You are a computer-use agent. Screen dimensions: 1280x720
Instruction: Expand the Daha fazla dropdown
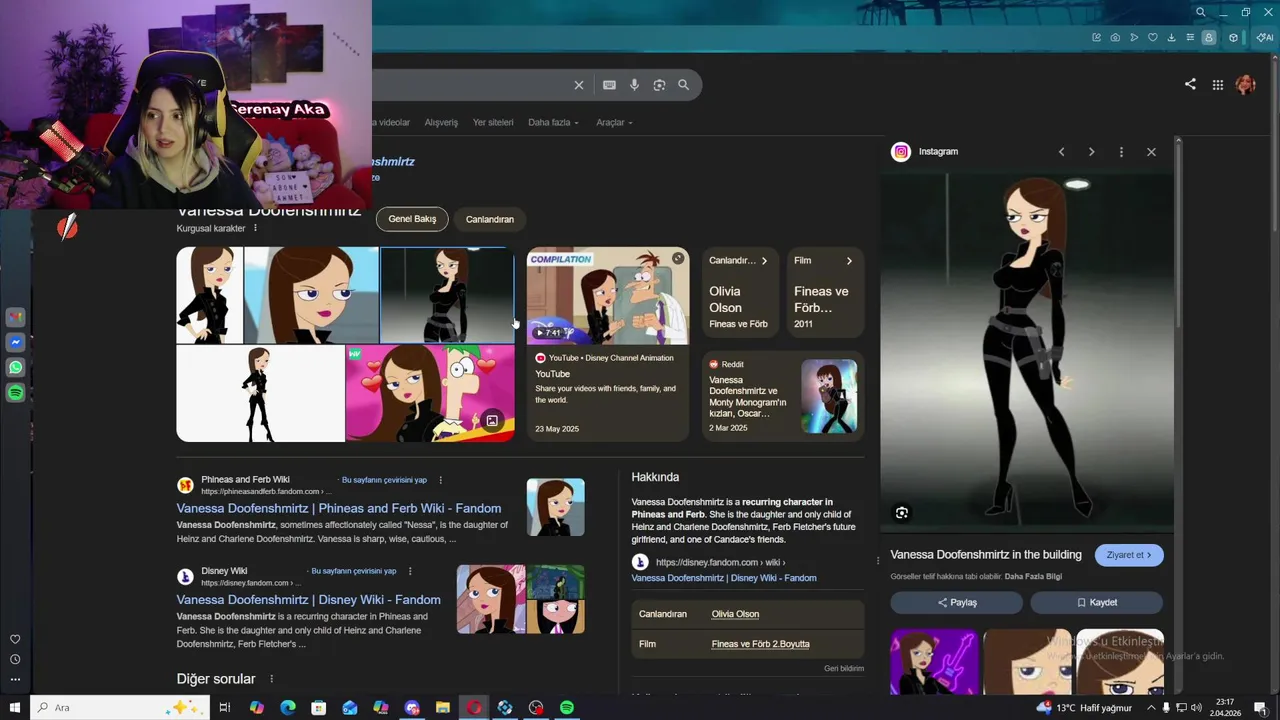pos(553,122)
